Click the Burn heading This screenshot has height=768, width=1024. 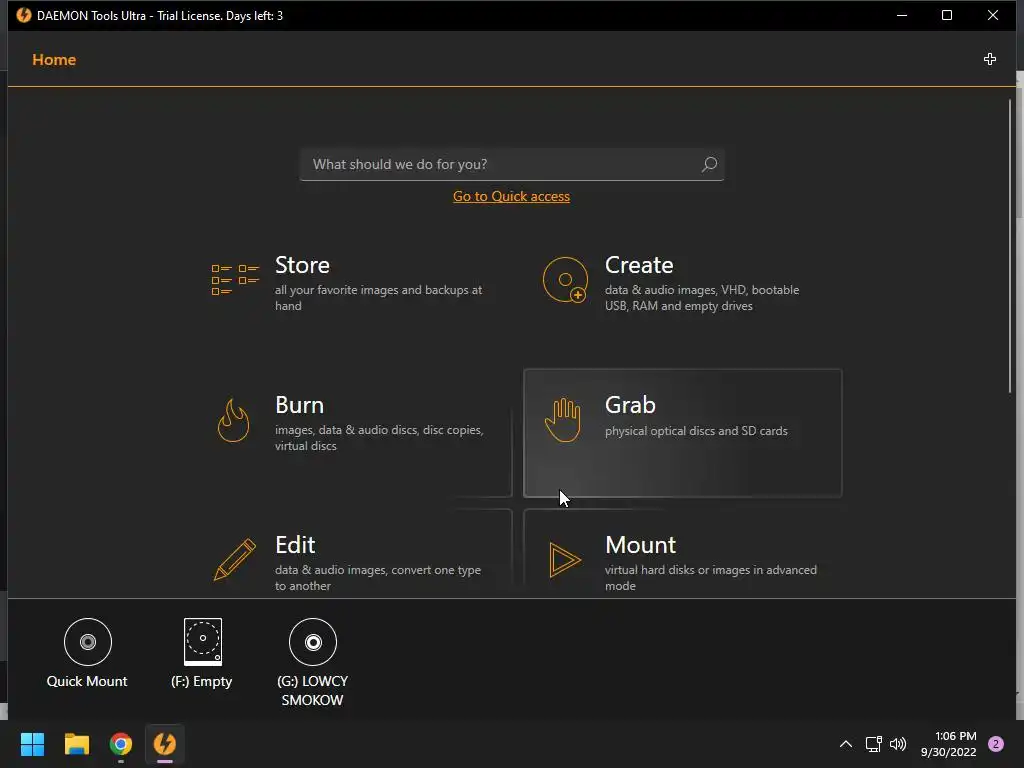point(300,405)
